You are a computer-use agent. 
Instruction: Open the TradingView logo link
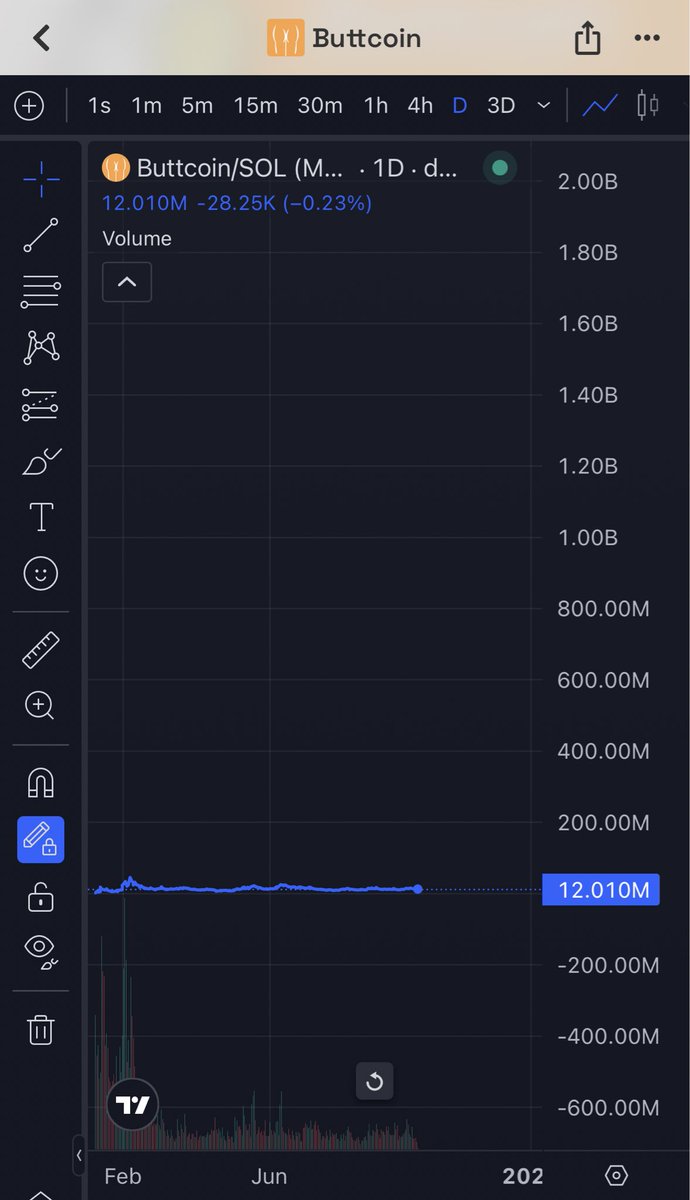[x=131, y=1106]
